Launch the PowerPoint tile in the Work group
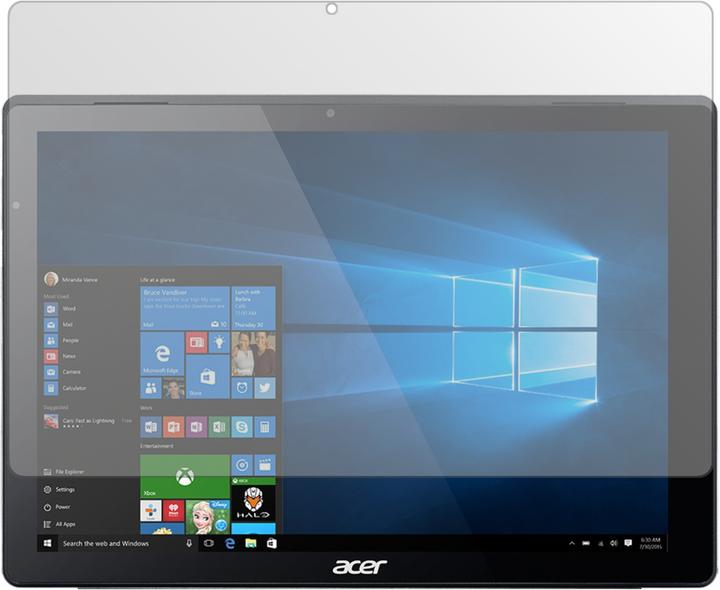720x590 pixels. click(x=174, y=427)
